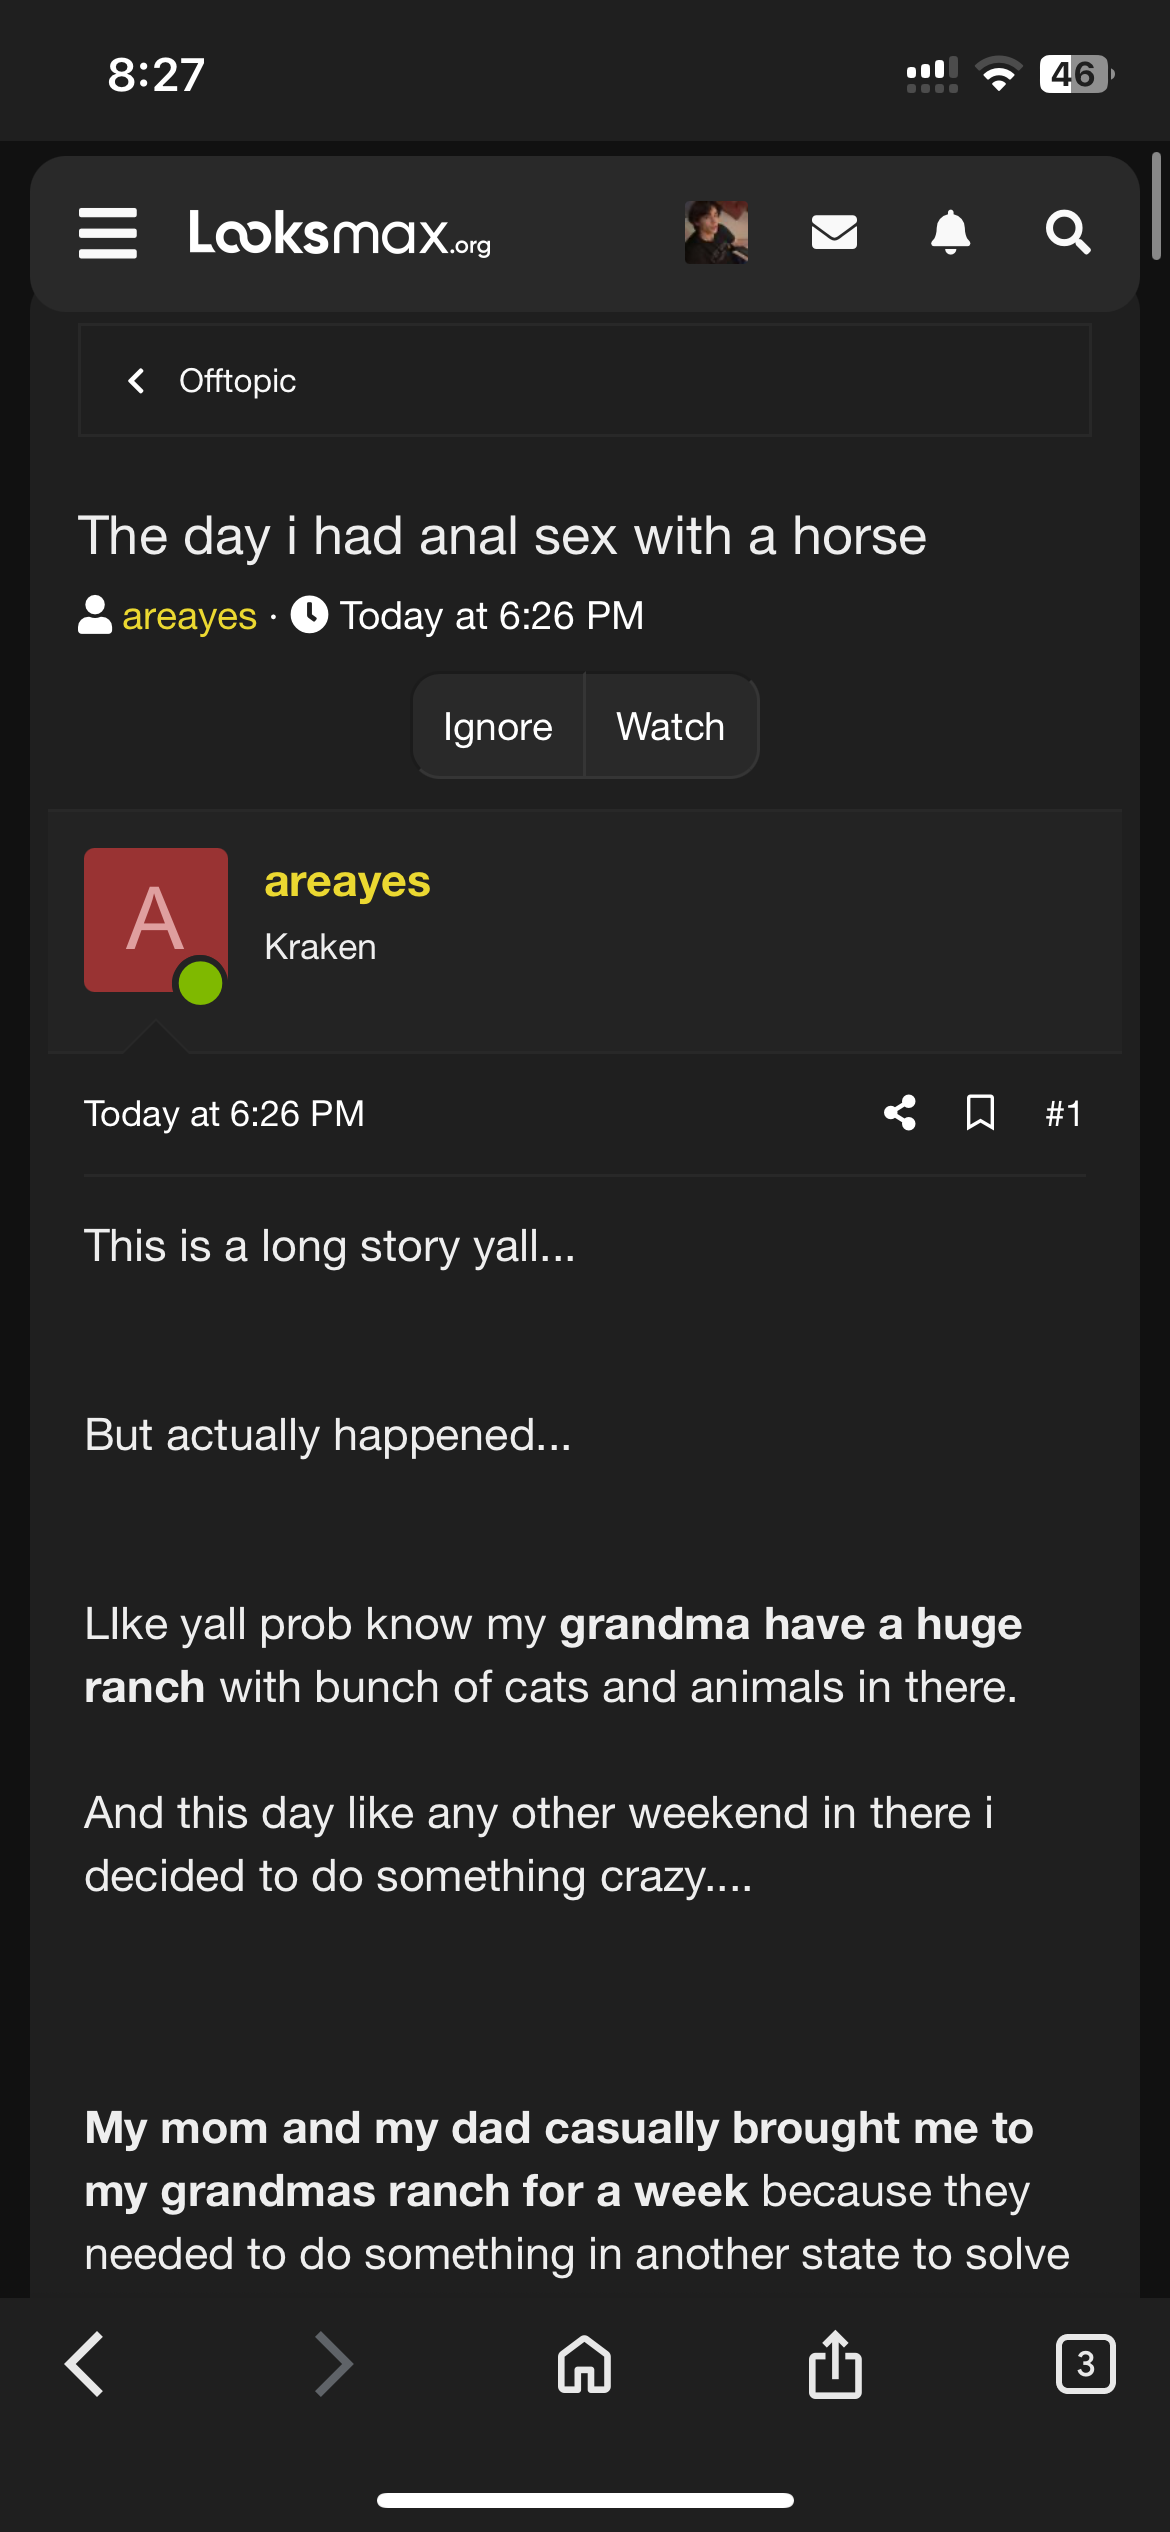Go back to Offtopic forum
The image size is (1170, 2532).
click(236, 381)
